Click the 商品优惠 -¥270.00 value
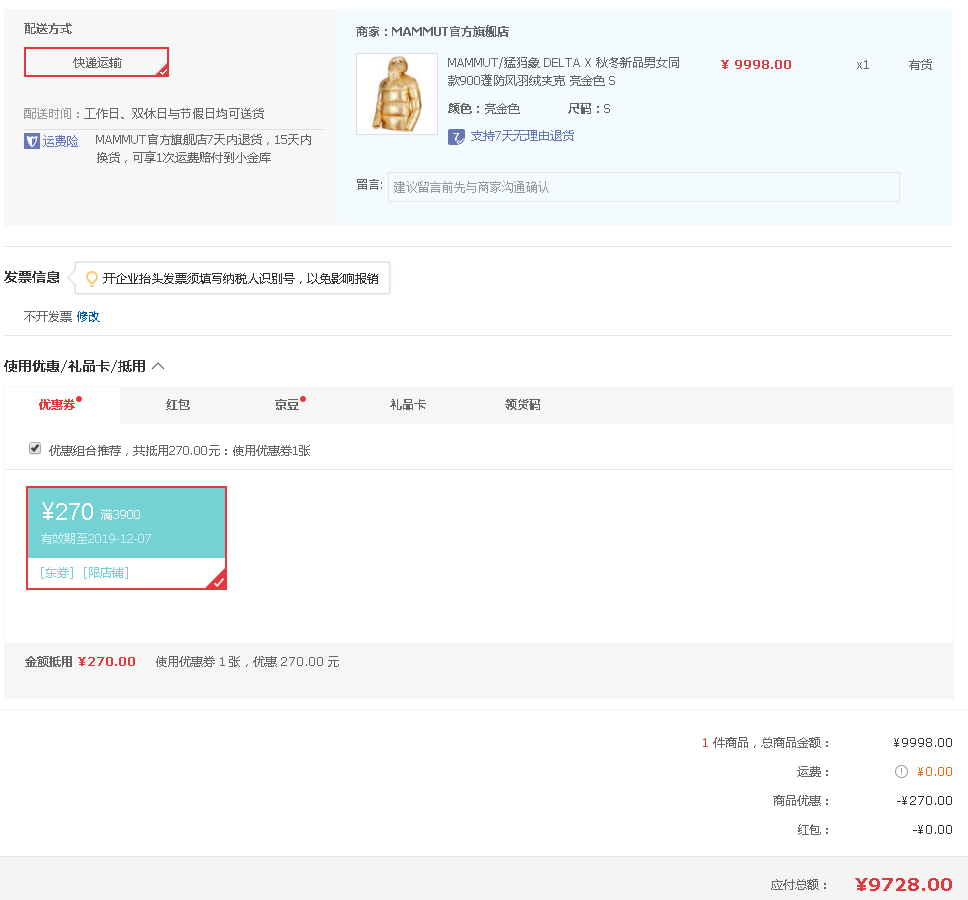 coord(924,801)
